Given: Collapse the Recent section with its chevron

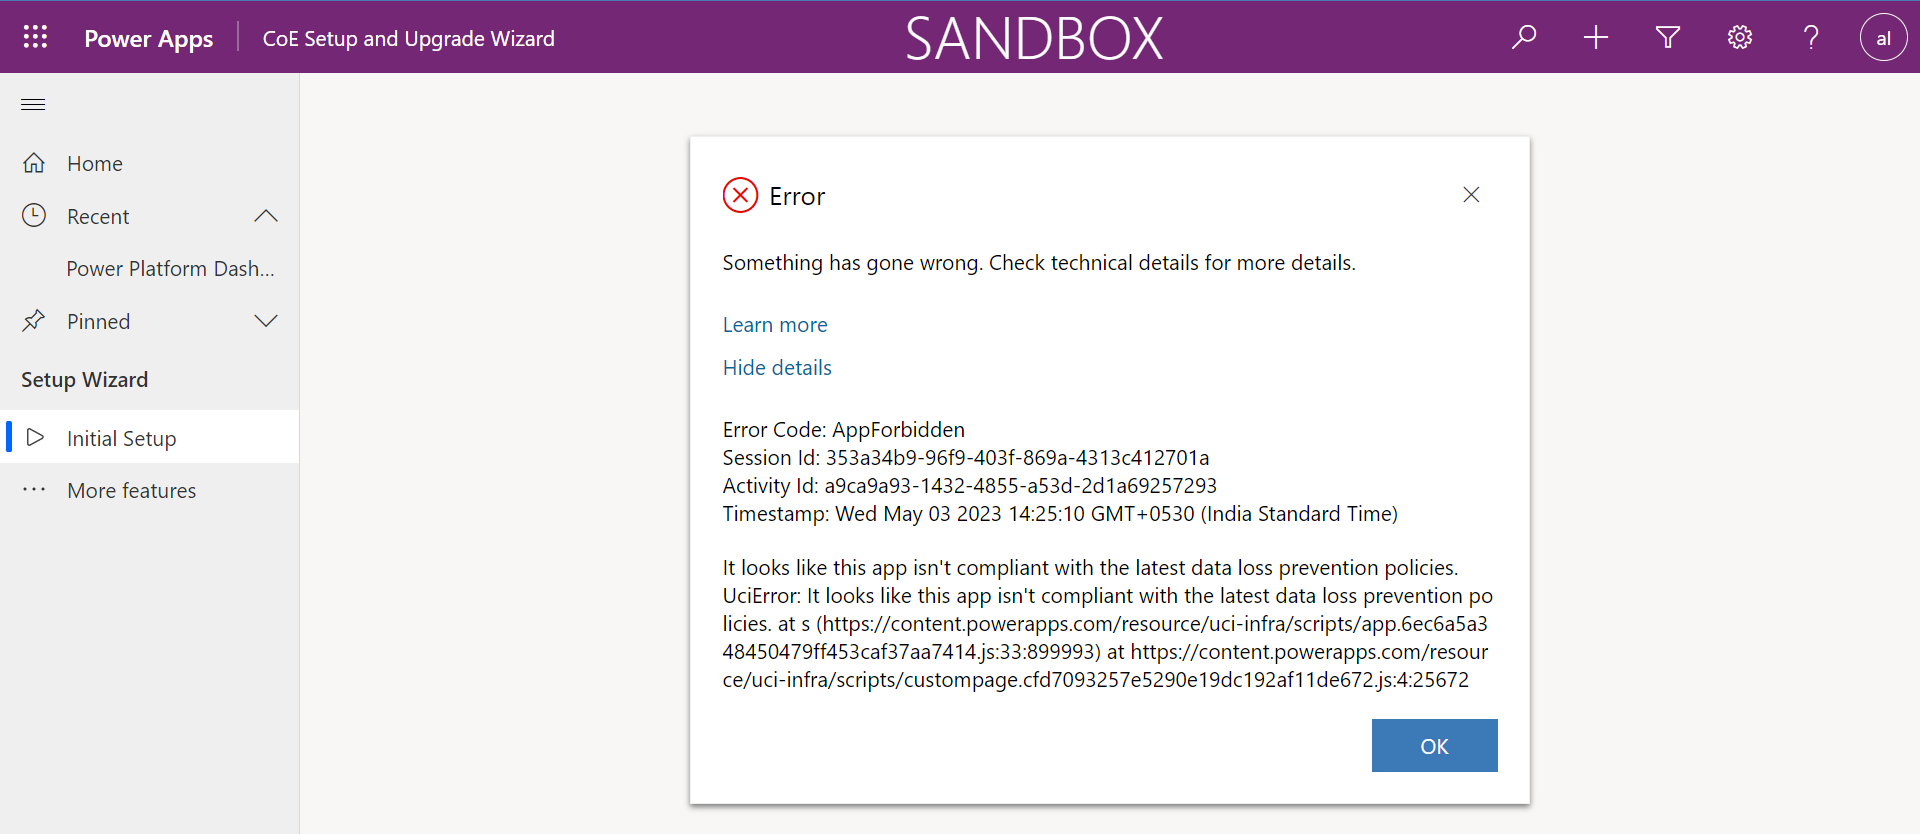Looking at the screenshot, I should click(265, 215).
